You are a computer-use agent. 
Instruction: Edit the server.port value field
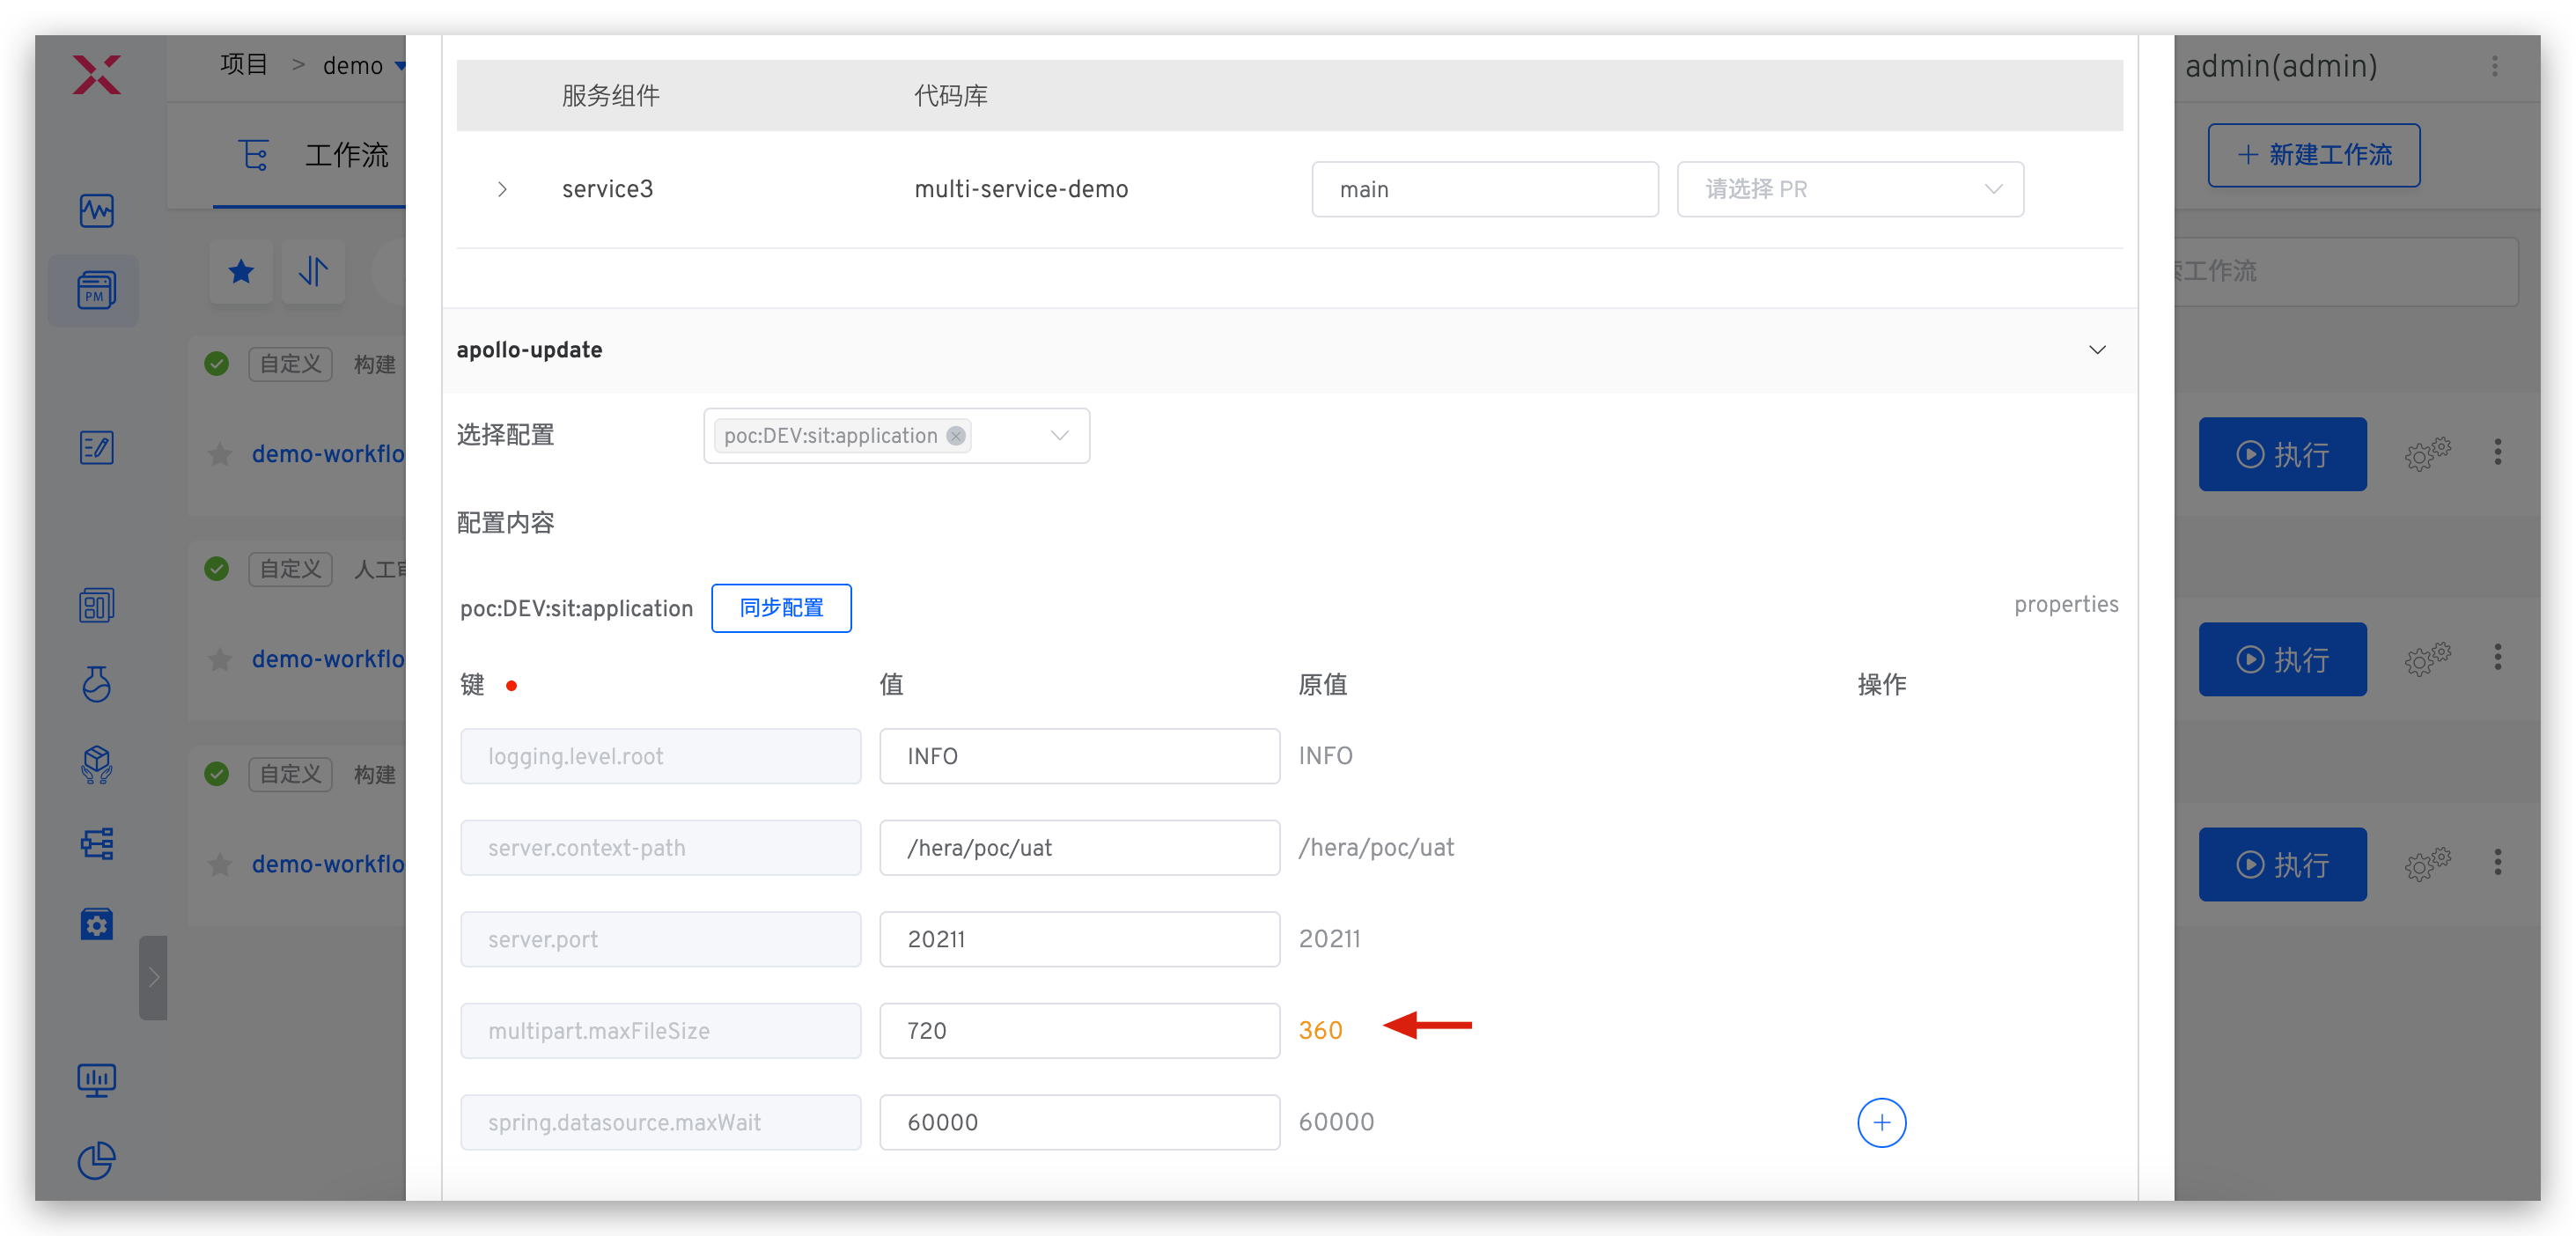(x=1079, y=939)
